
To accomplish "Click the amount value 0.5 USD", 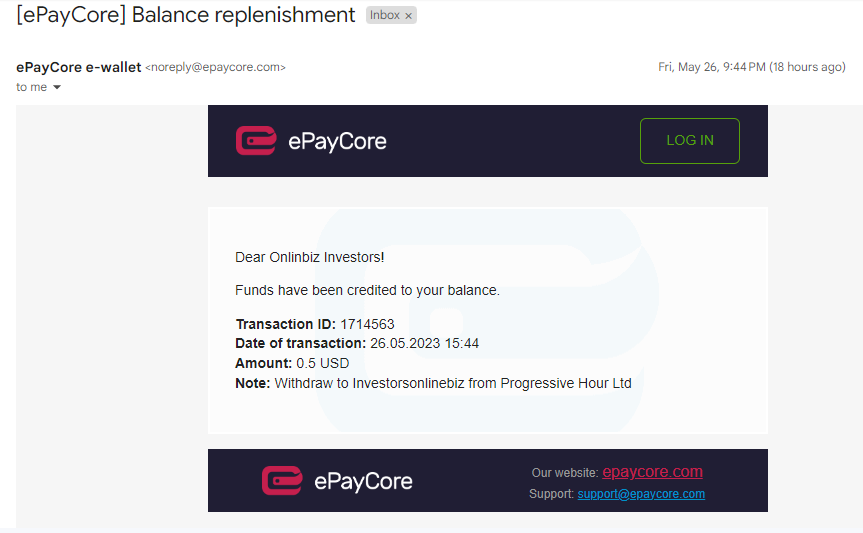I will (x=323, y=363).
